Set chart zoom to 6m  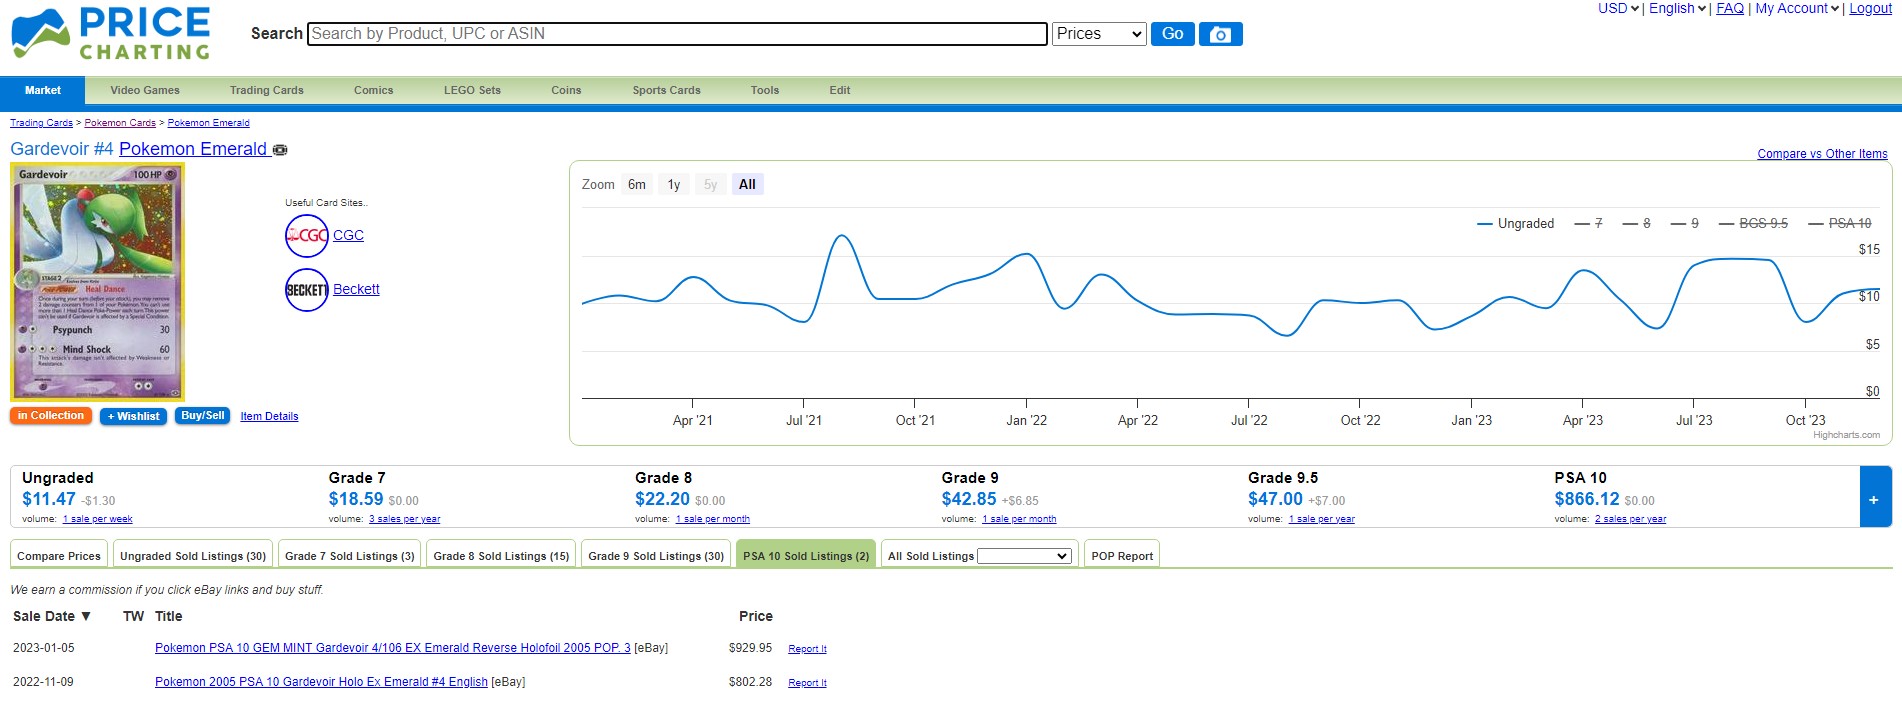(x=636, y=185)
